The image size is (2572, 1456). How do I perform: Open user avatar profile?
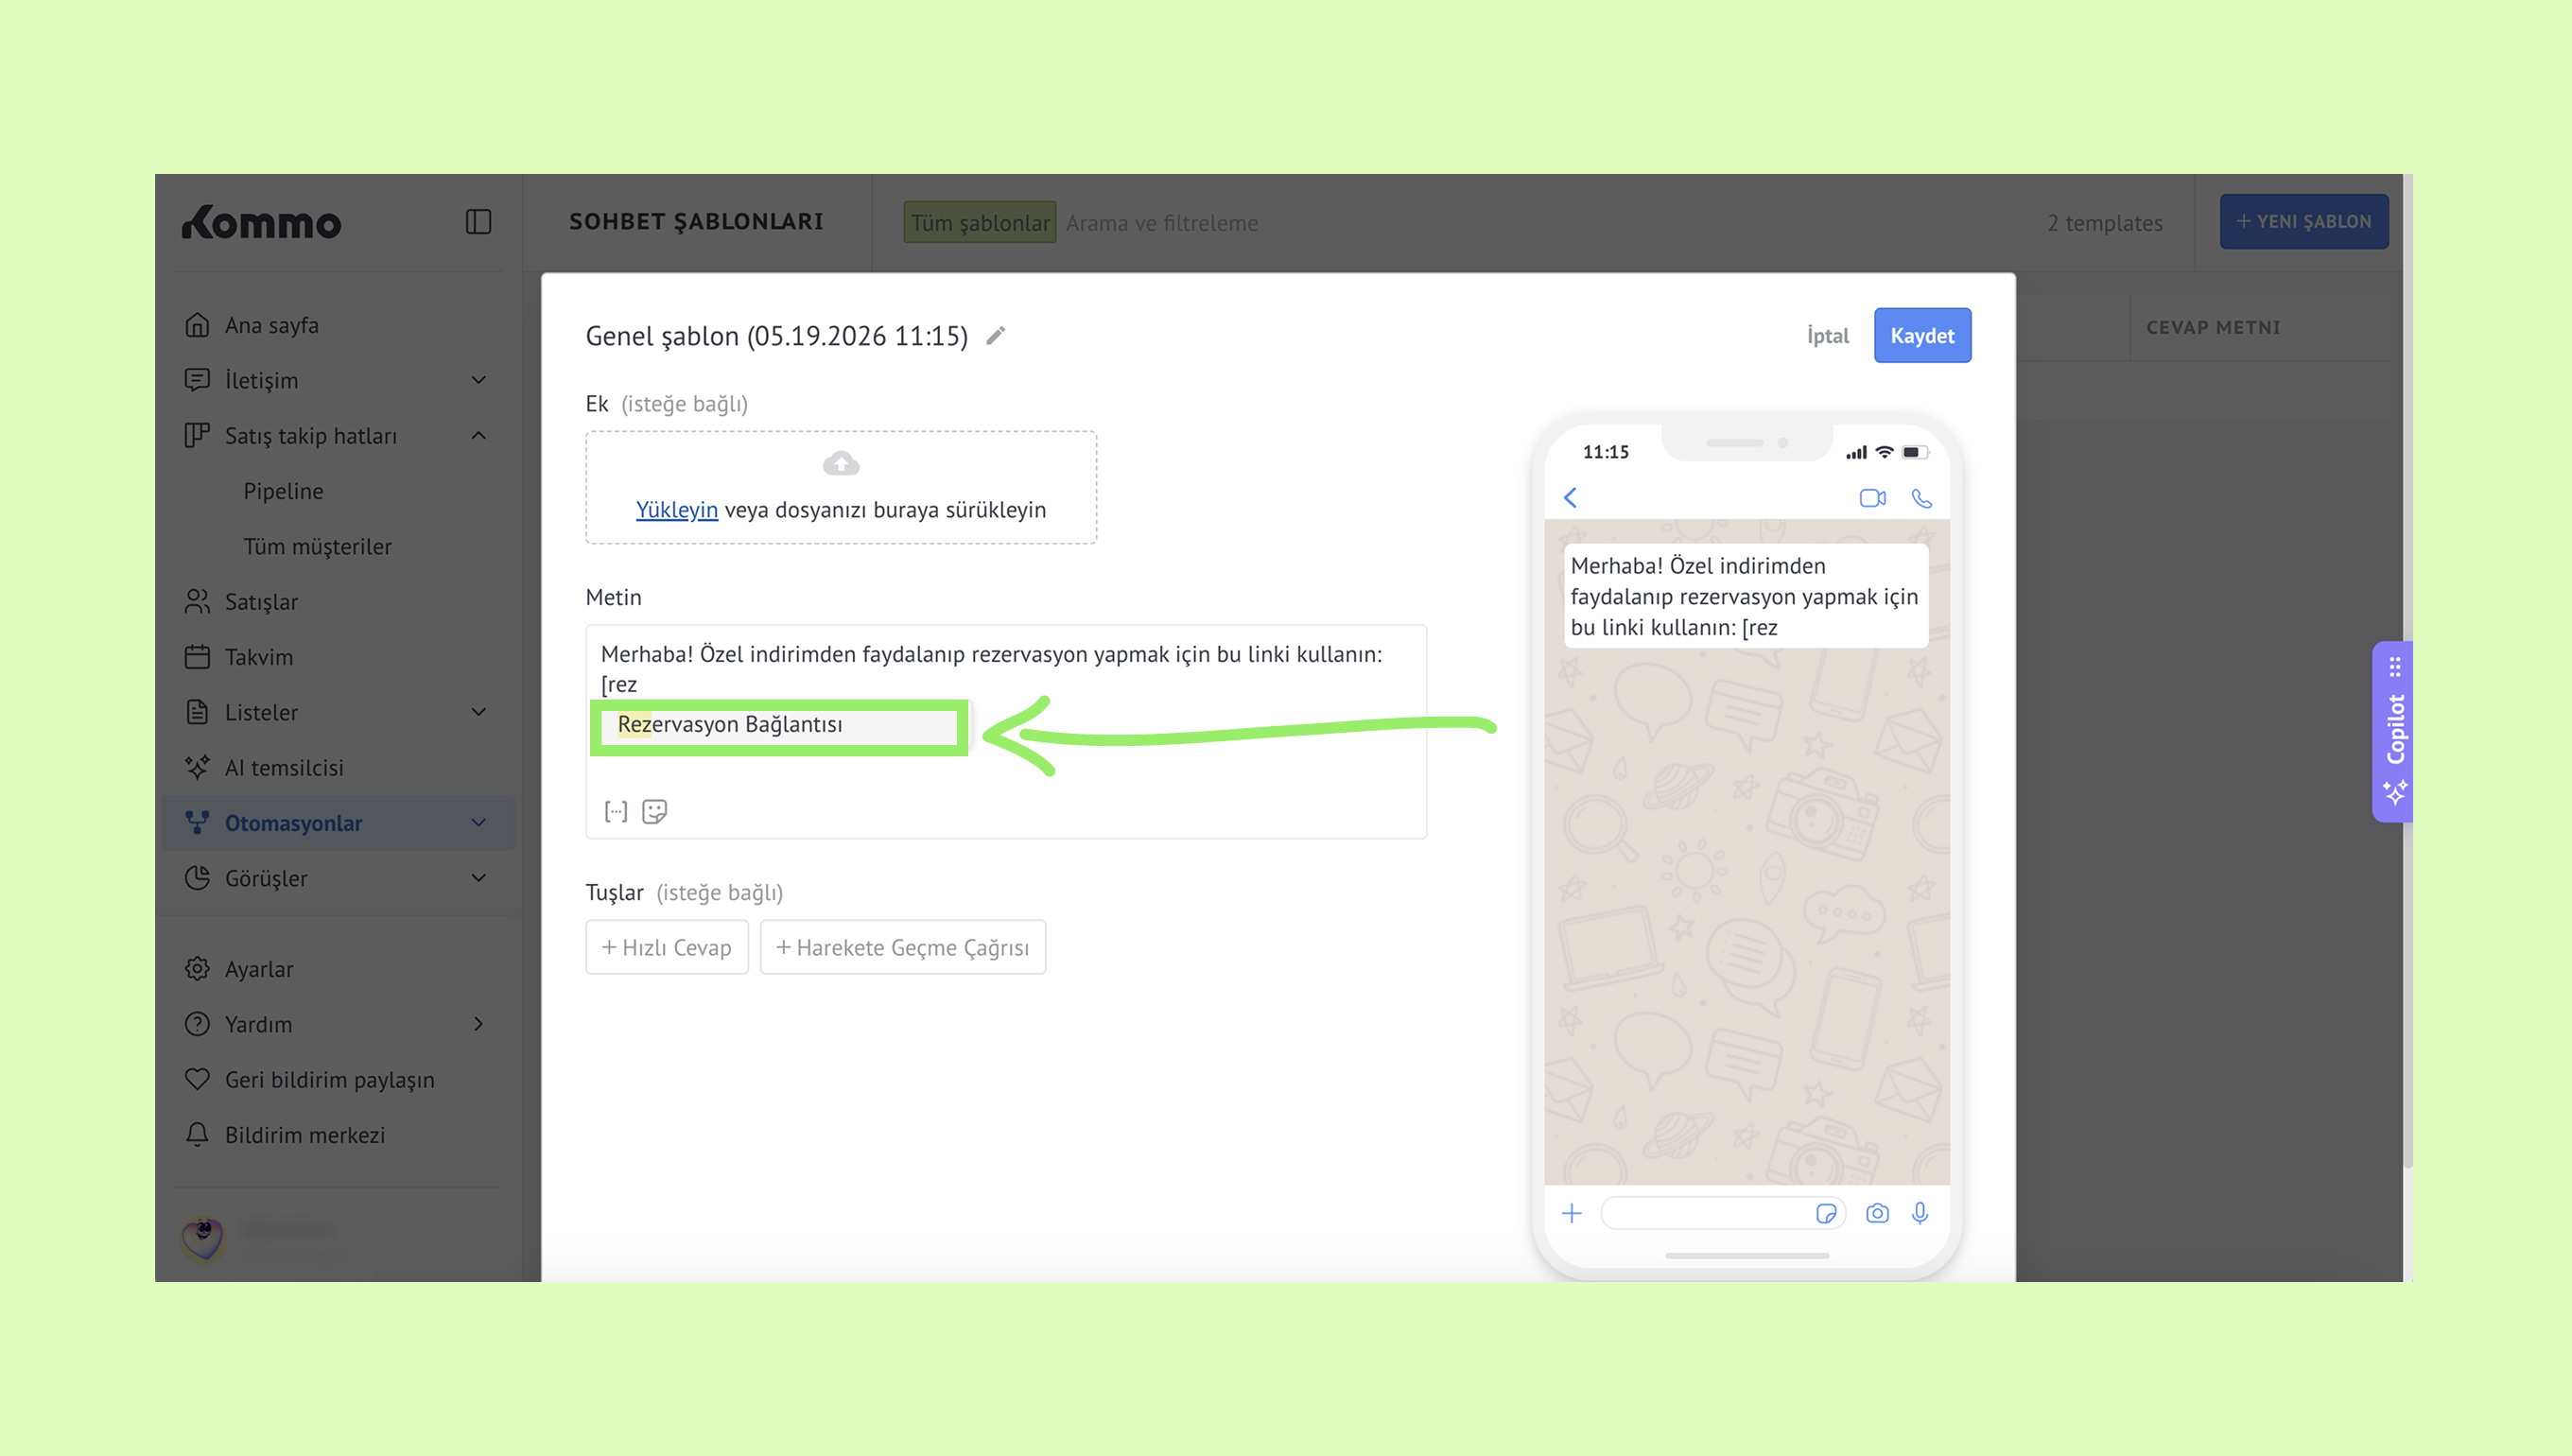click(x=203, y=1239)
